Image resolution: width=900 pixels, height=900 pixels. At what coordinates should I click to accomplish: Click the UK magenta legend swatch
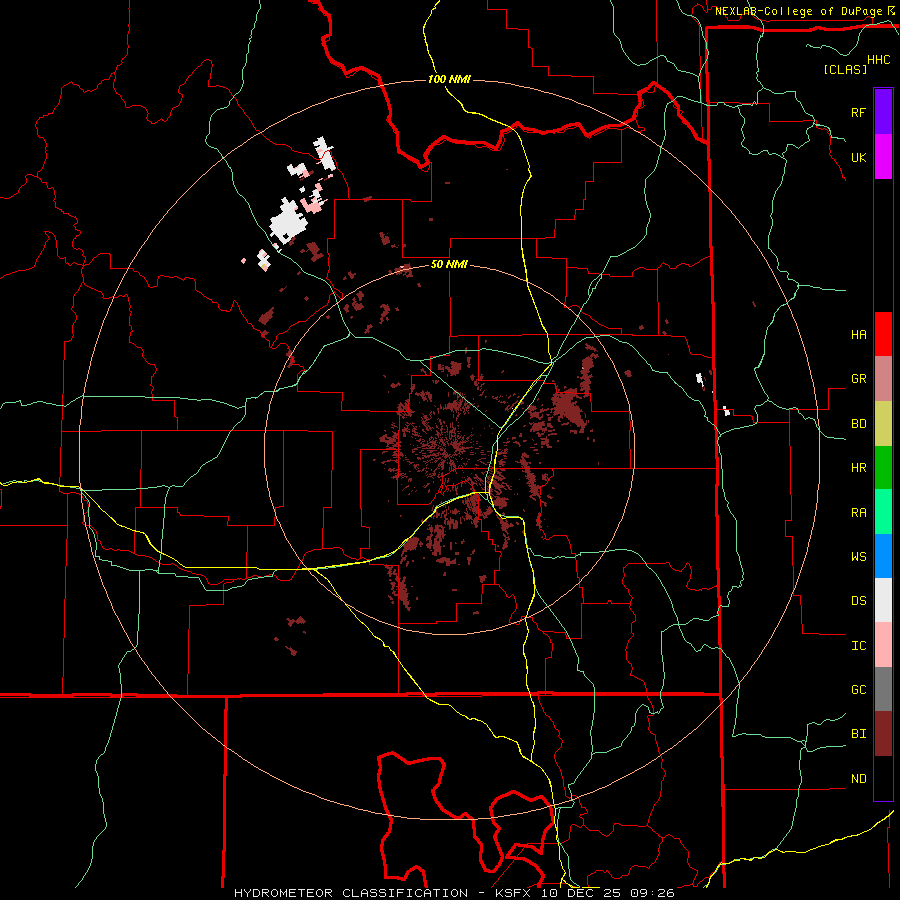tap(883, 157)
